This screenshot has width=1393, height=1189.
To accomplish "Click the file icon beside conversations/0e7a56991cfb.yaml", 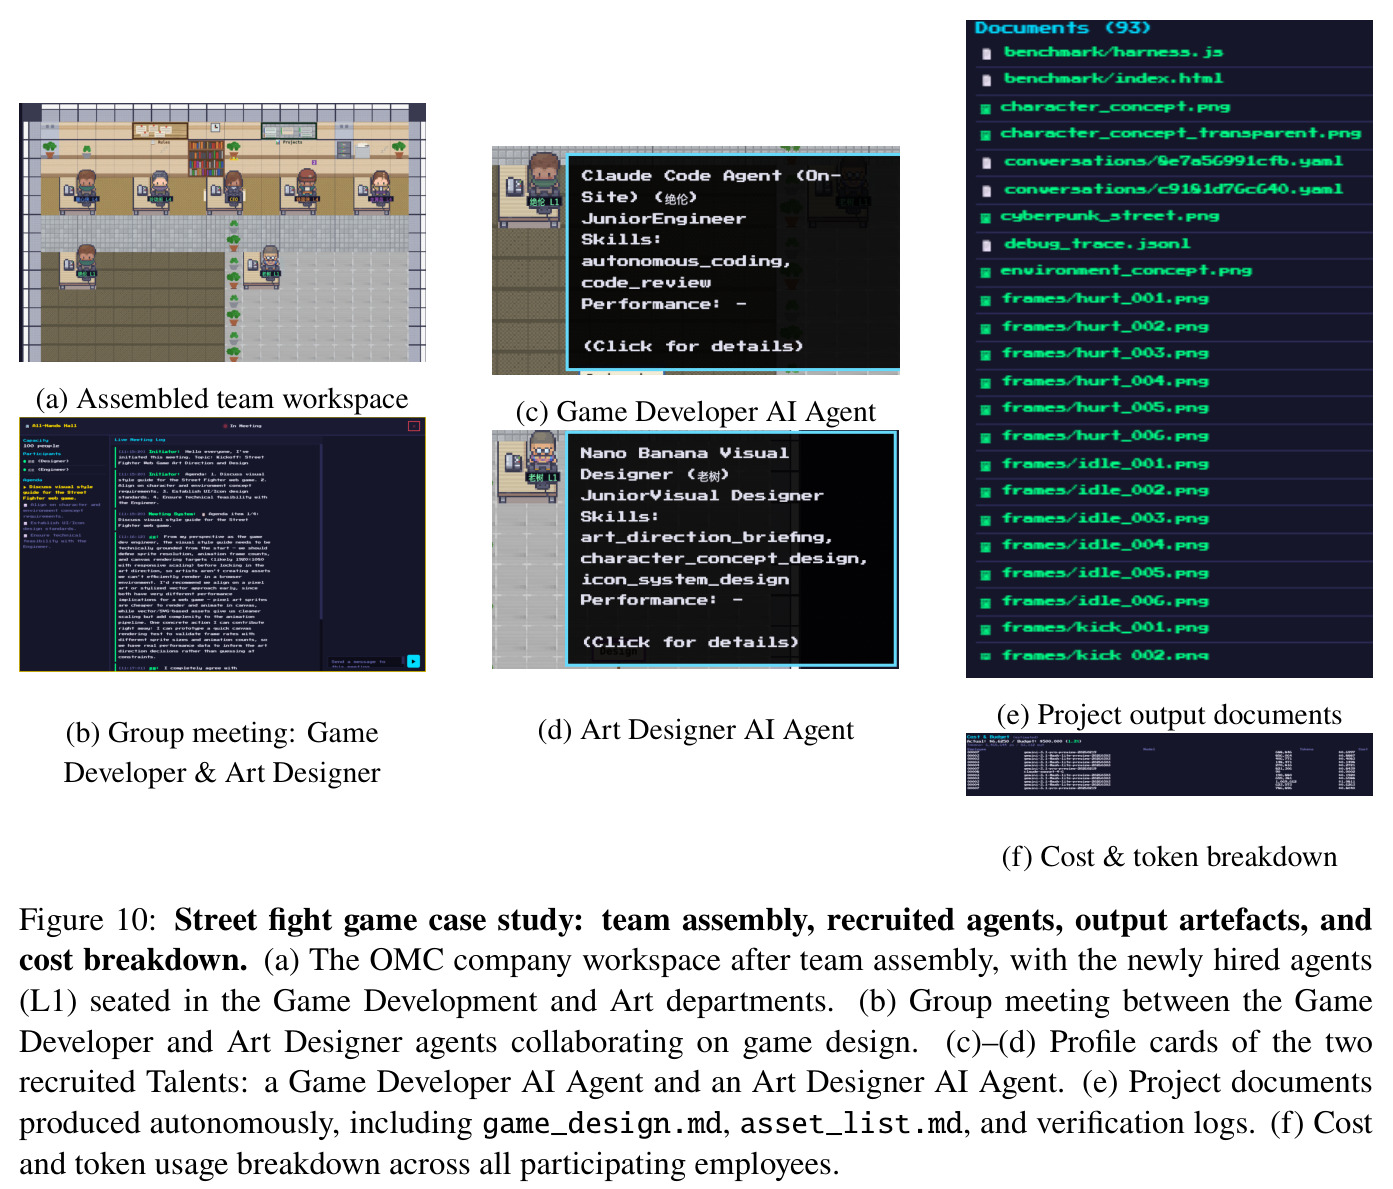I will pos(987,162).
